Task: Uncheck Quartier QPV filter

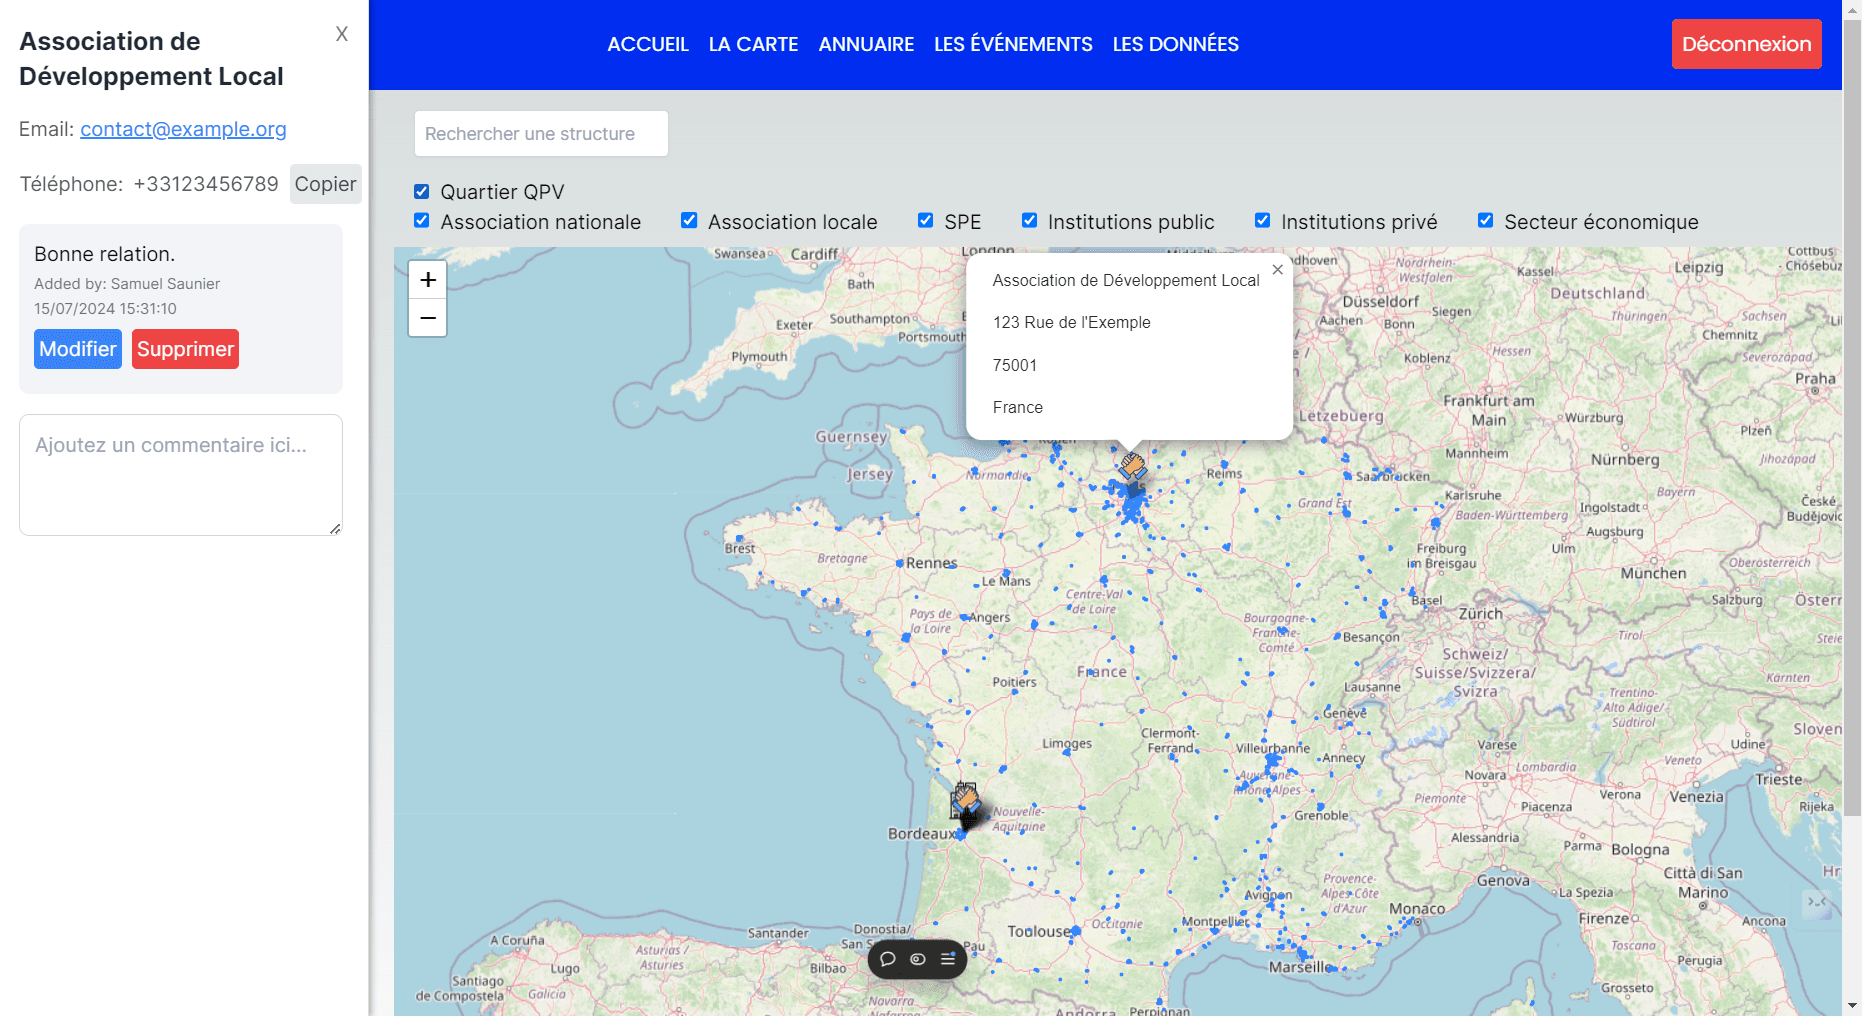Action: [422, 191]
